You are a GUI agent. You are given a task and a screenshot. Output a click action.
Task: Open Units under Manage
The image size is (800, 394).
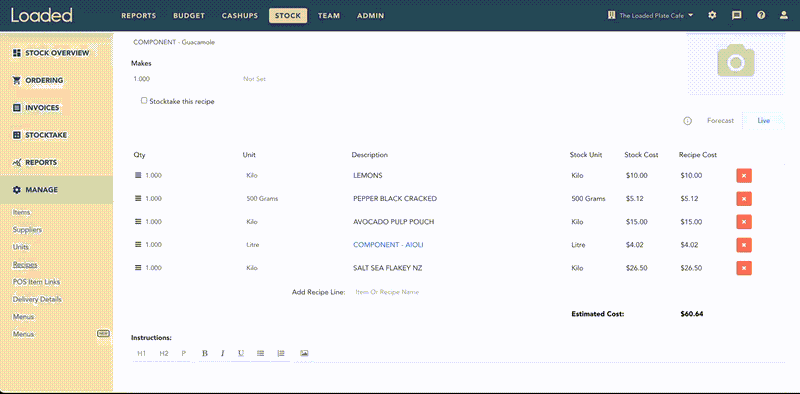pos(21,247)
